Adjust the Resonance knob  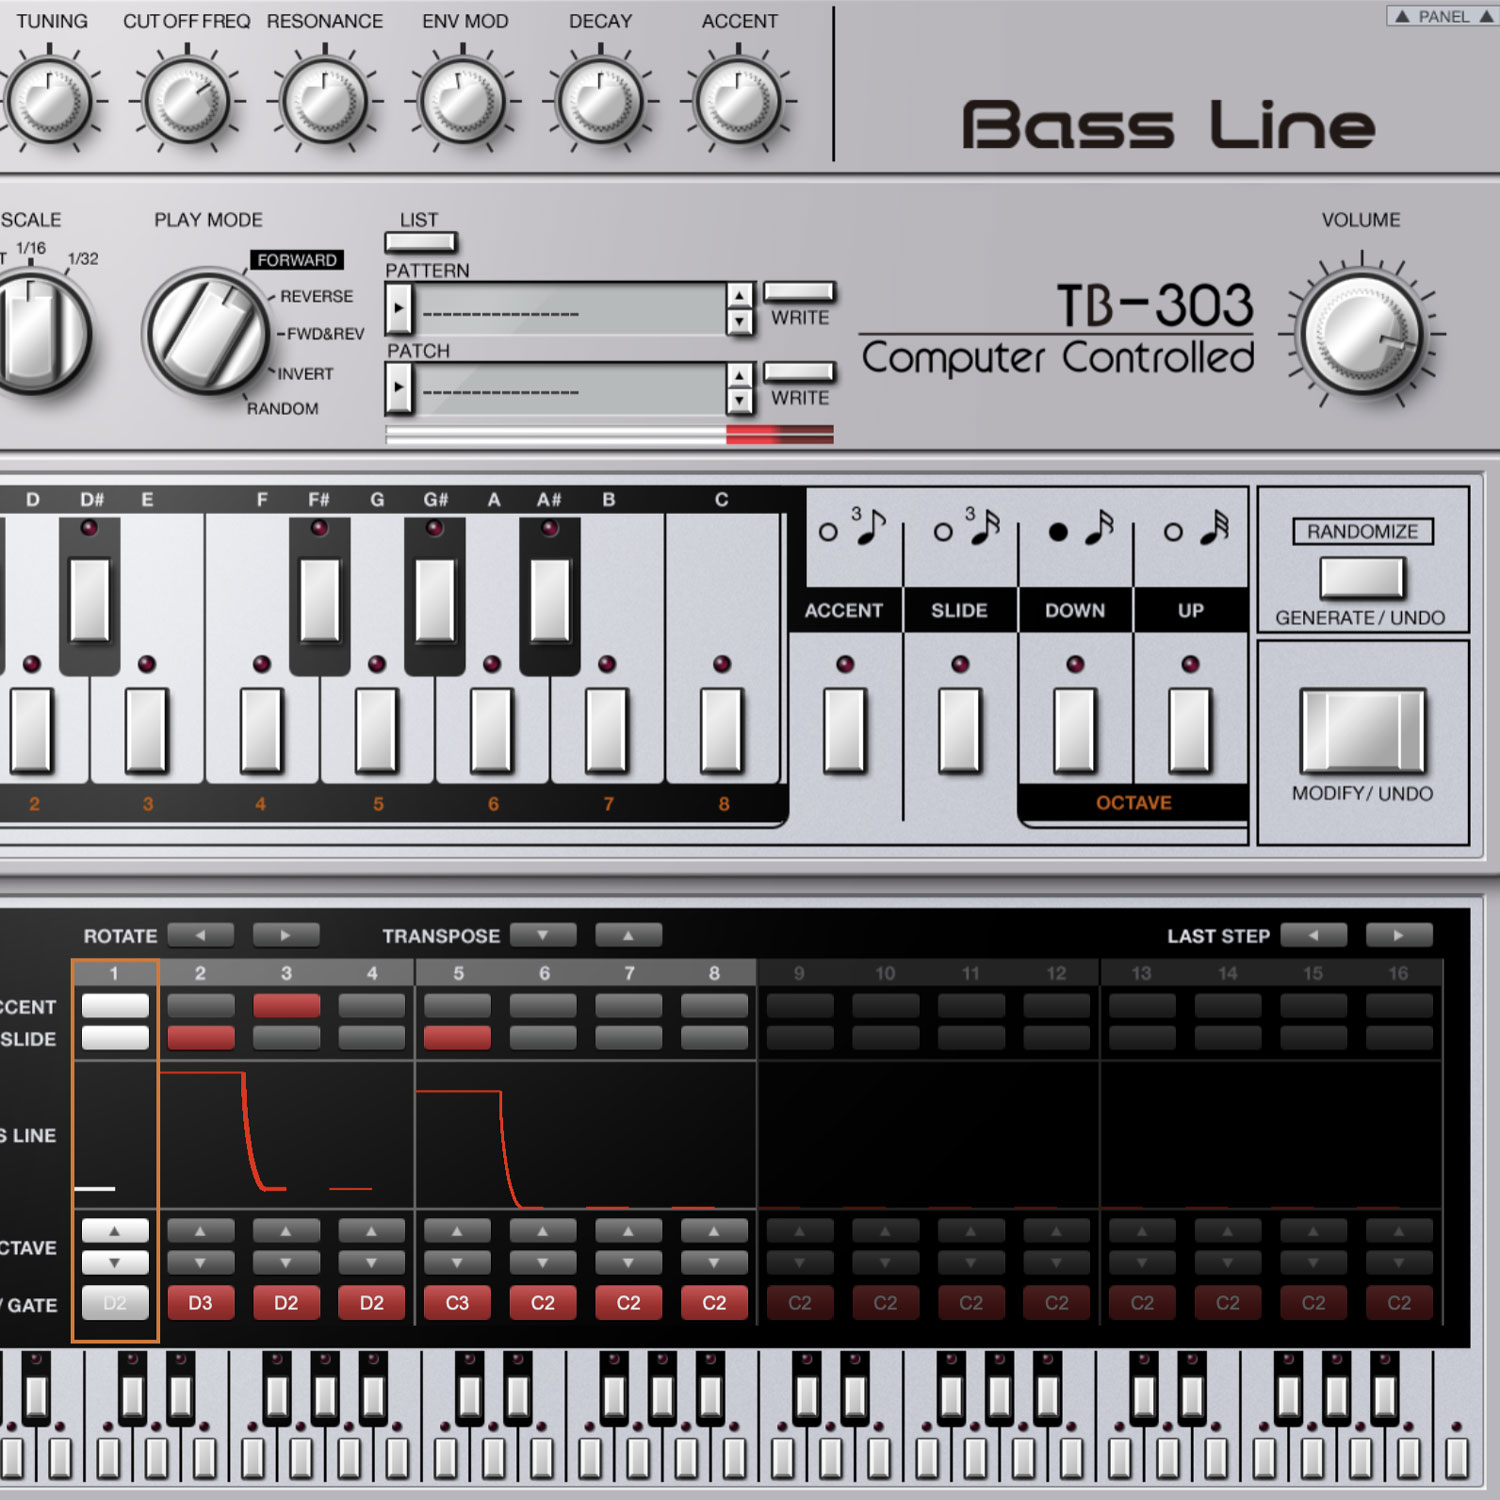[x=324, y=100]
